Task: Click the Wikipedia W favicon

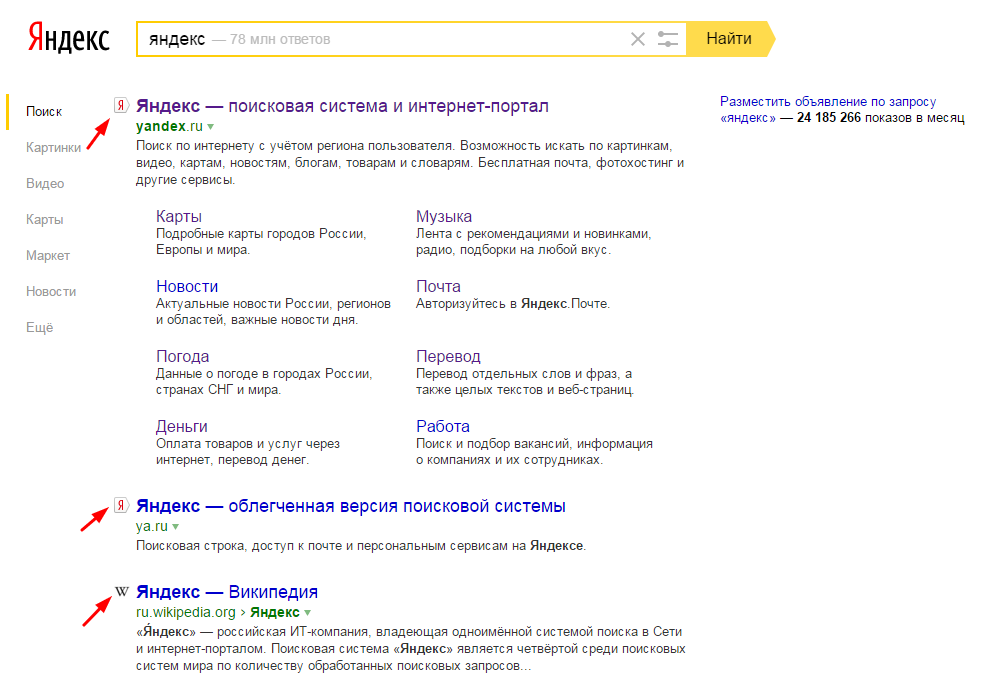Action: (x=122, y=591)
